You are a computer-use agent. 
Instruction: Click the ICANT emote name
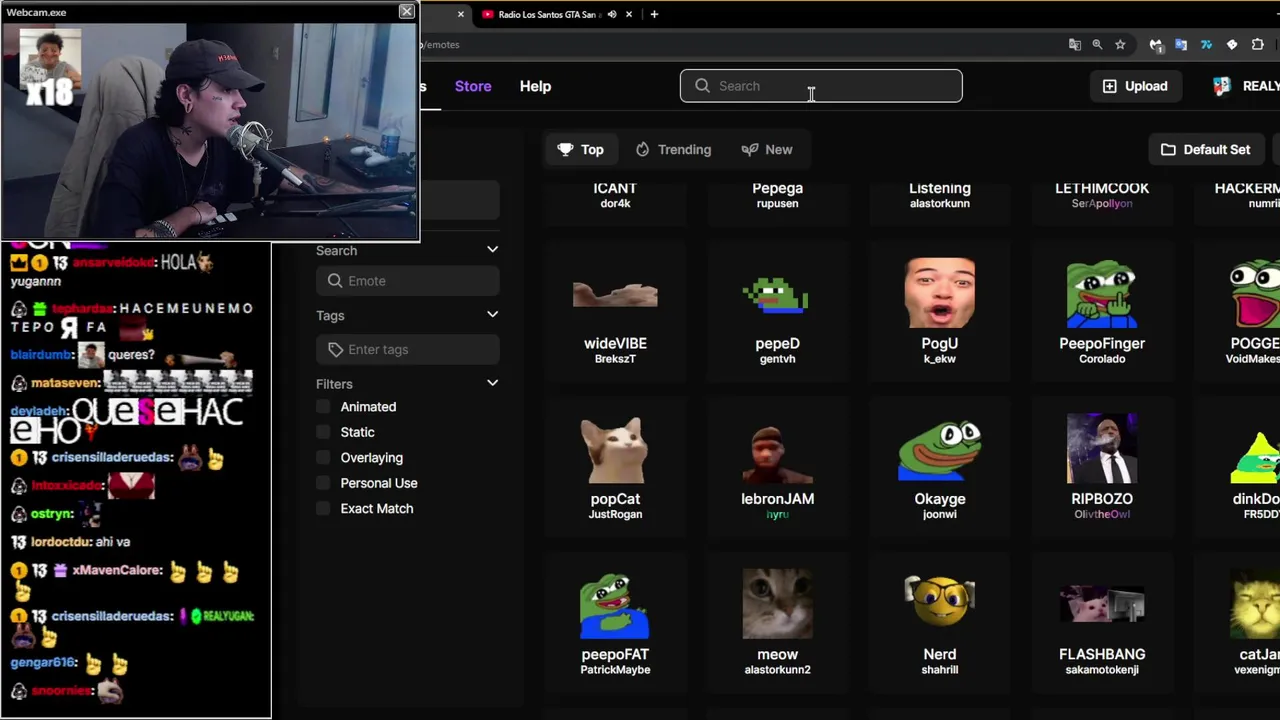point(615,188)
